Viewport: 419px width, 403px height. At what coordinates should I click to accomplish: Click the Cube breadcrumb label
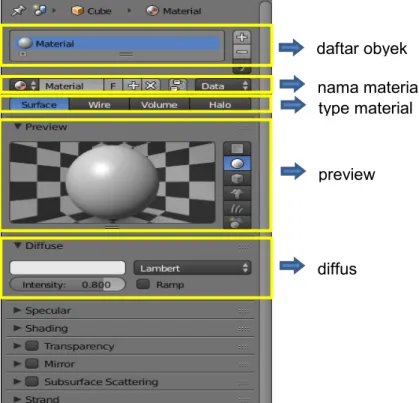(x=99, y=11)
